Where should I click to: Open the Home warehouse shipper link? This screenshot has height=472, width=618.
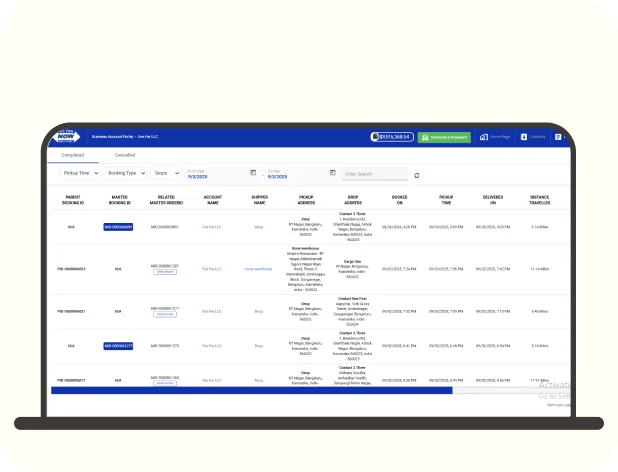[258, 268]
